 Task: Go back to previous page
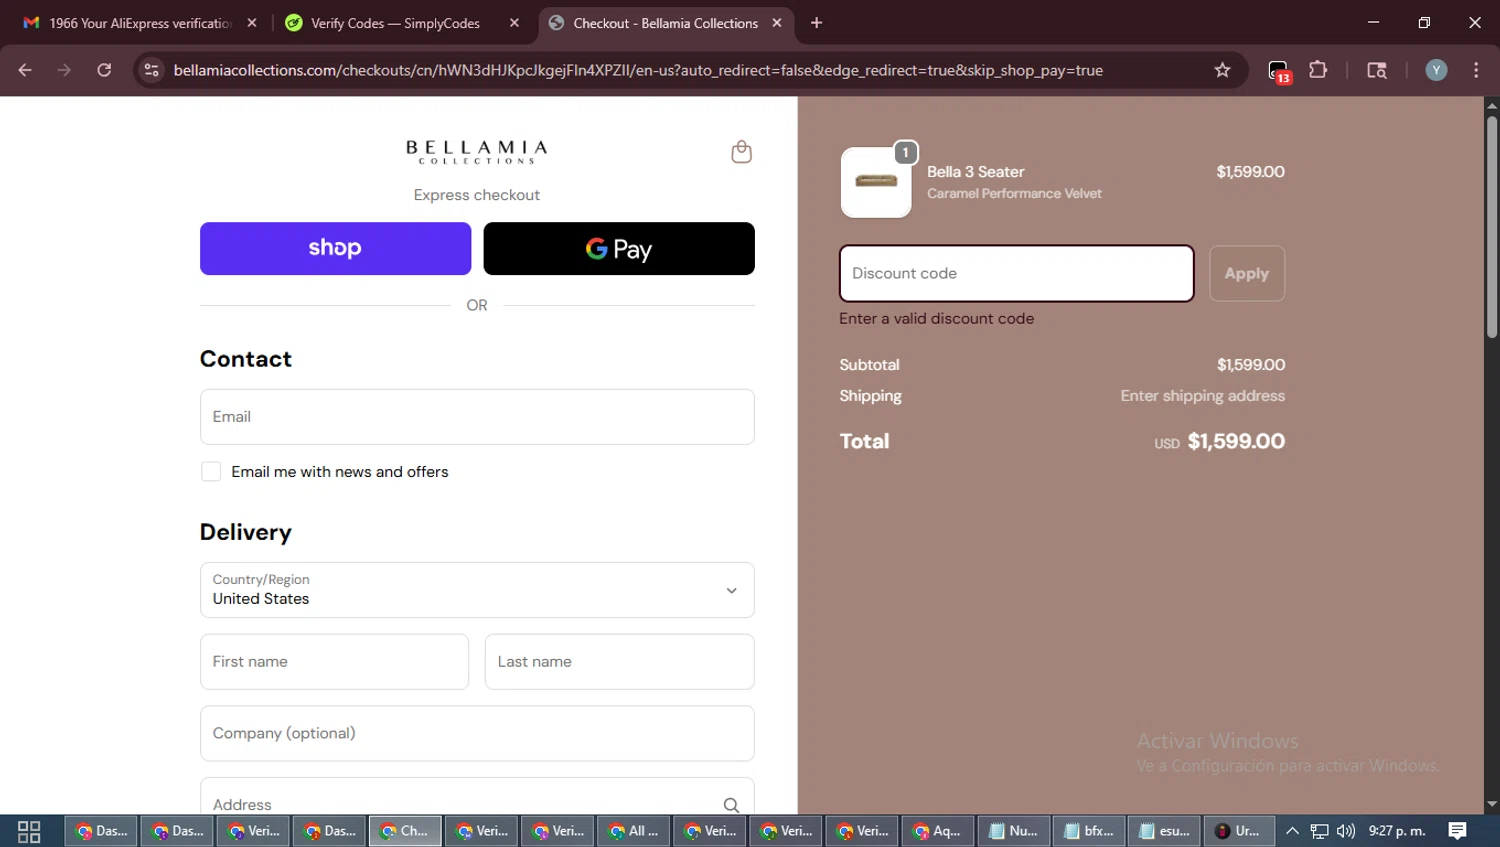point(25,70)
